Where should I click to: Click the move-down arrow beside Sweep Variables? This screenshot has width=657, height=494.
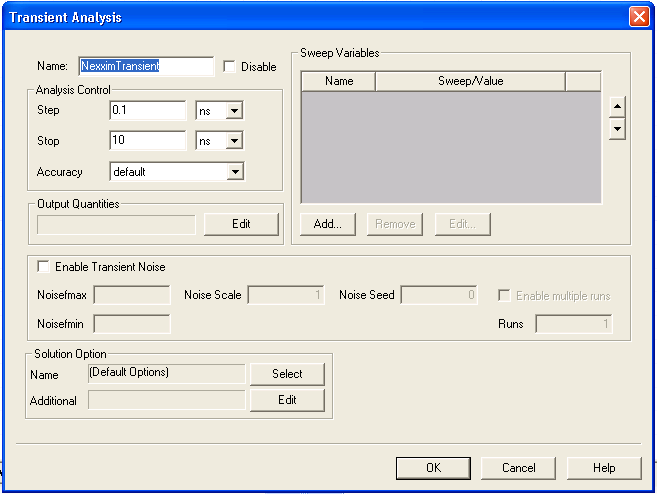(x=617, y=129)
